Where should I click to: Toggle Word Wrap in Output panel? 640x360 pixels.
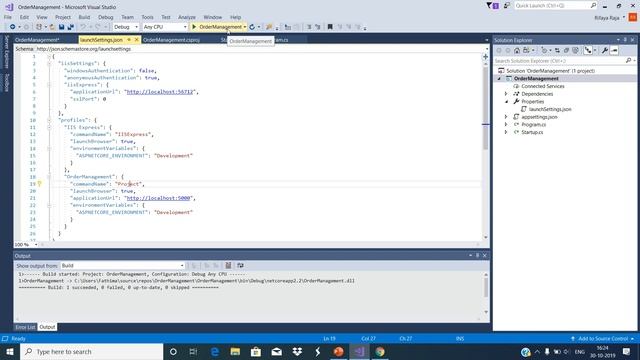click(240, 265)
